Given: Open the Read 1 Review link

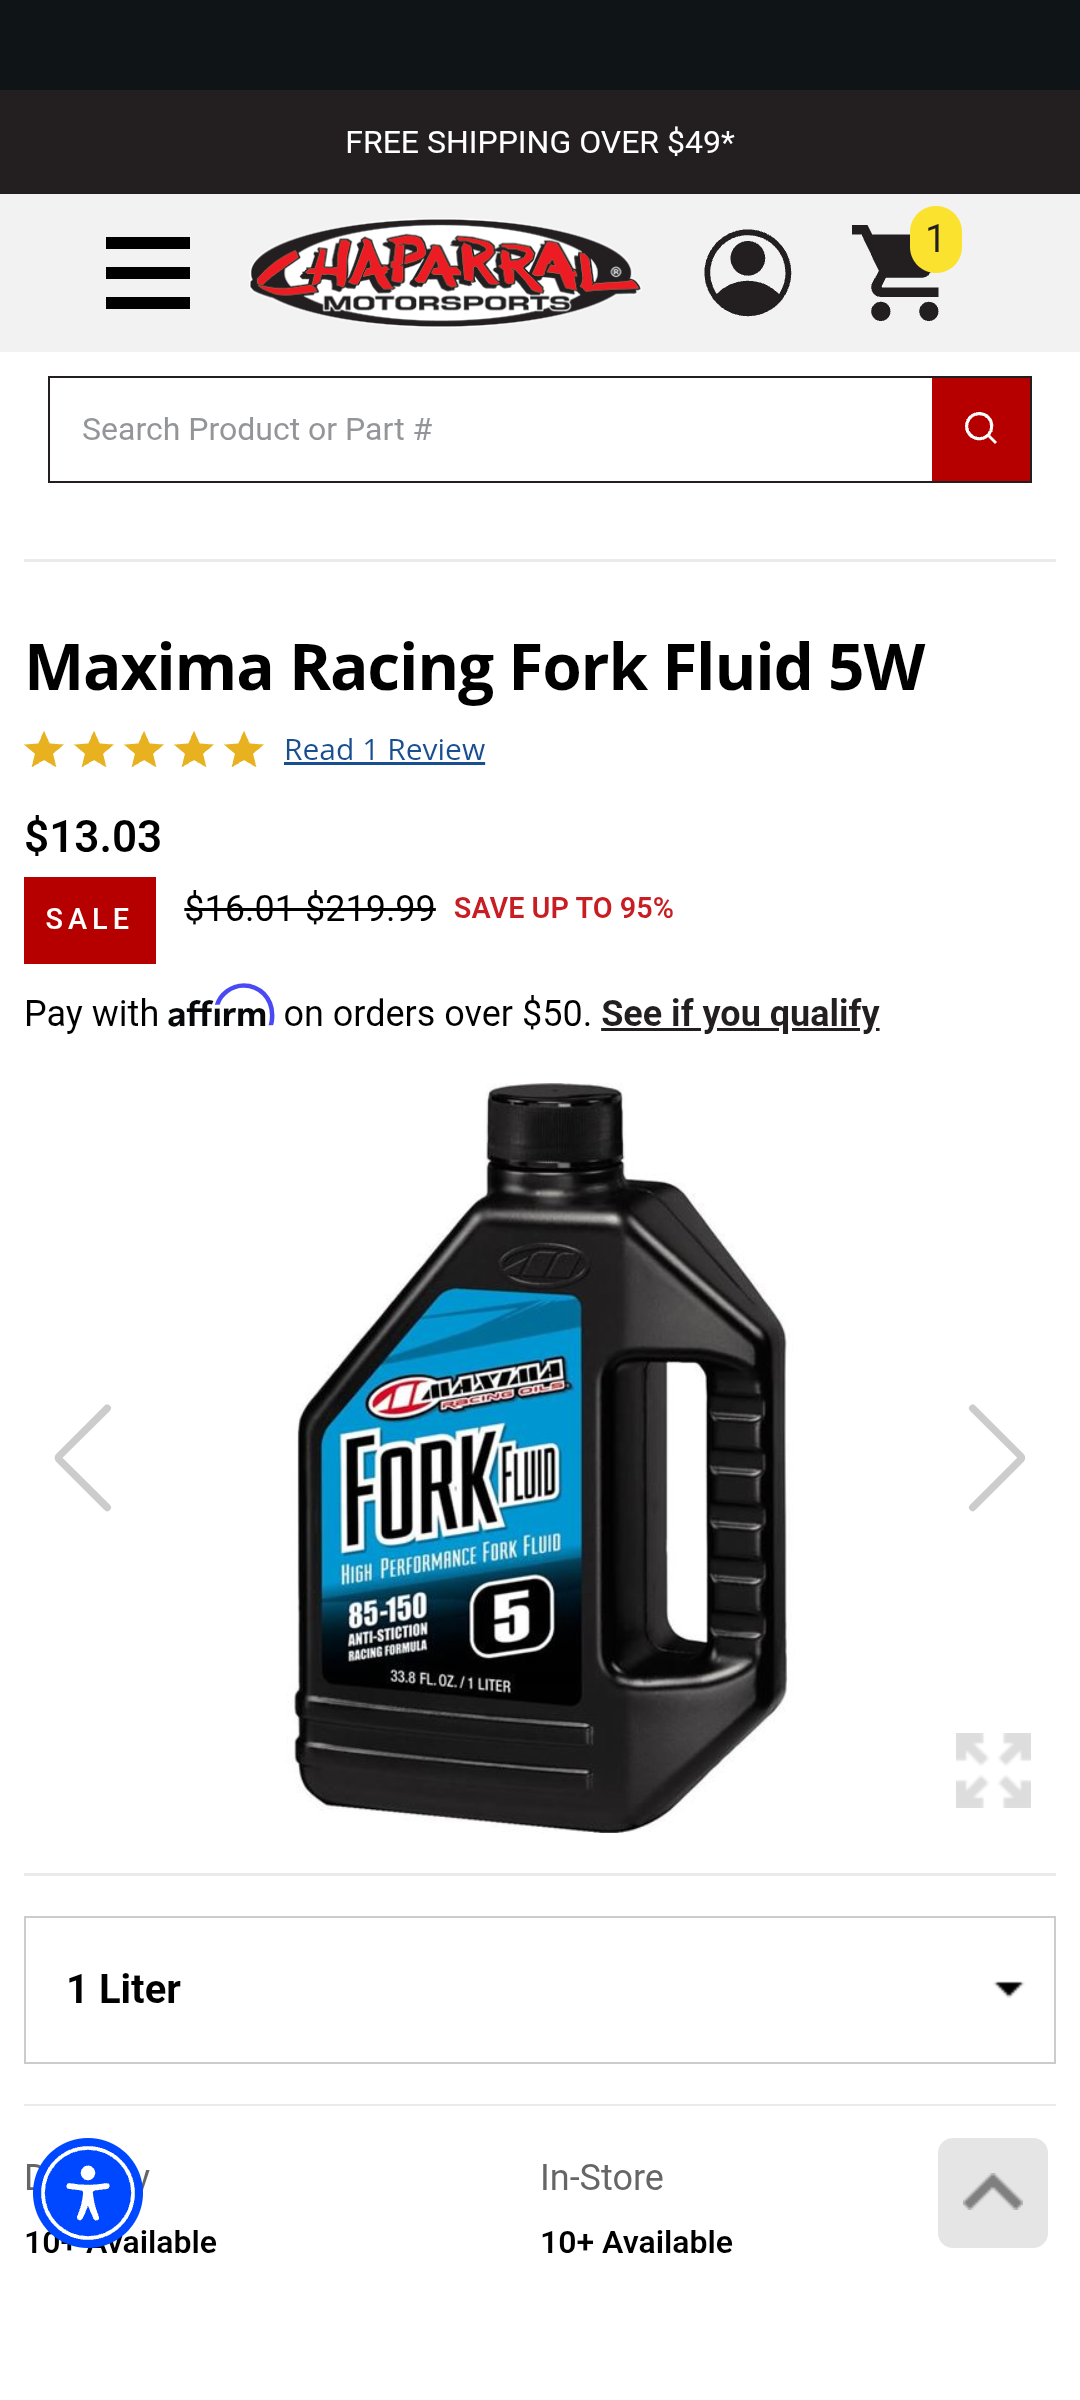Looking at the screenshot, I should [x=384, y=749].
